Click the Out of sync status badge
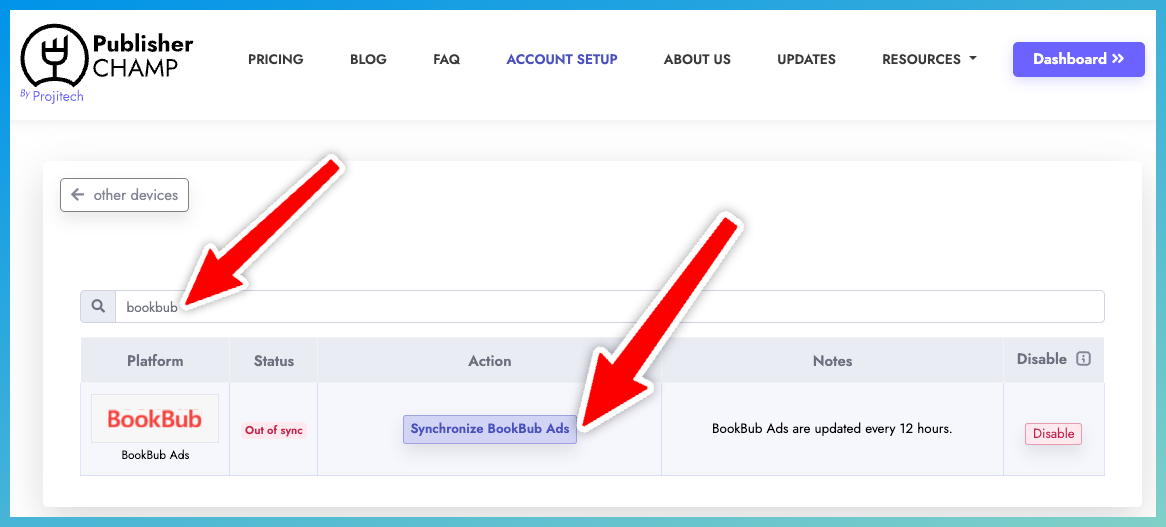Screen dimensions: 1166x527 click(x=274, y=430)
